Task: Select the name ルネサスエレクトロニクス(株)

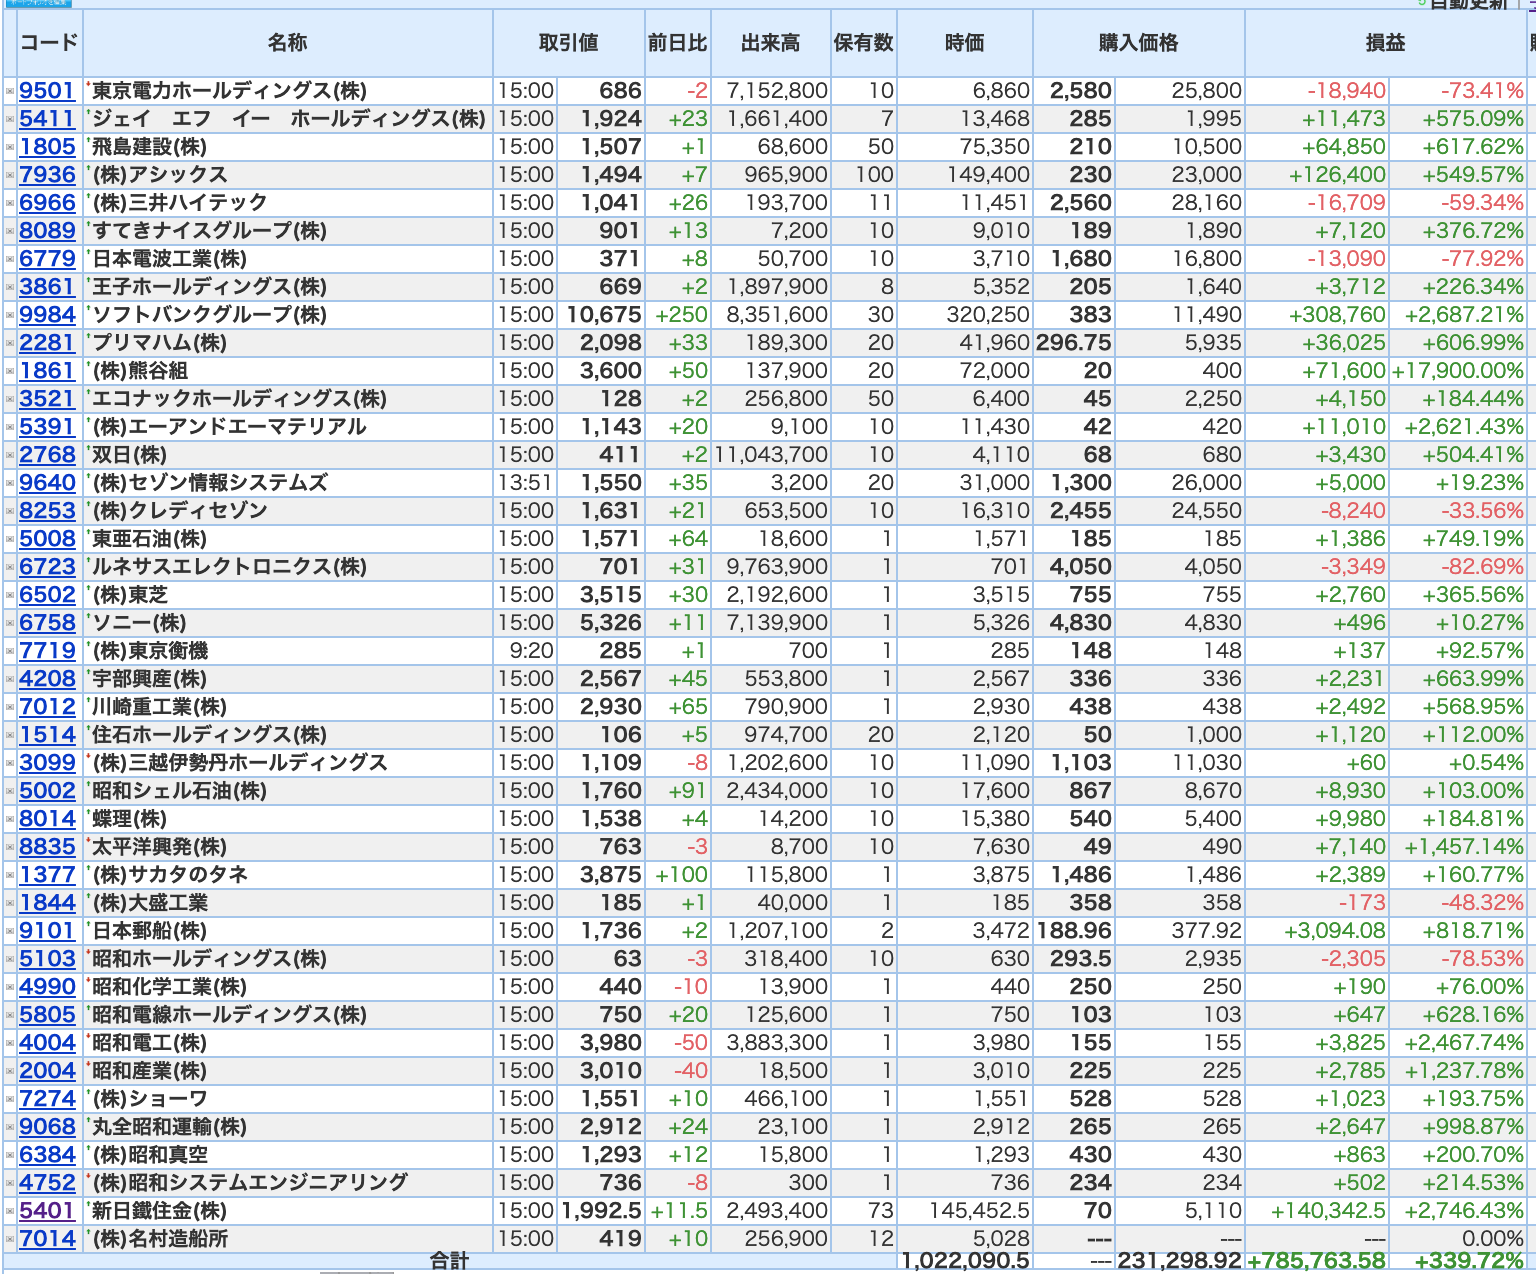Action: (230, 567)
